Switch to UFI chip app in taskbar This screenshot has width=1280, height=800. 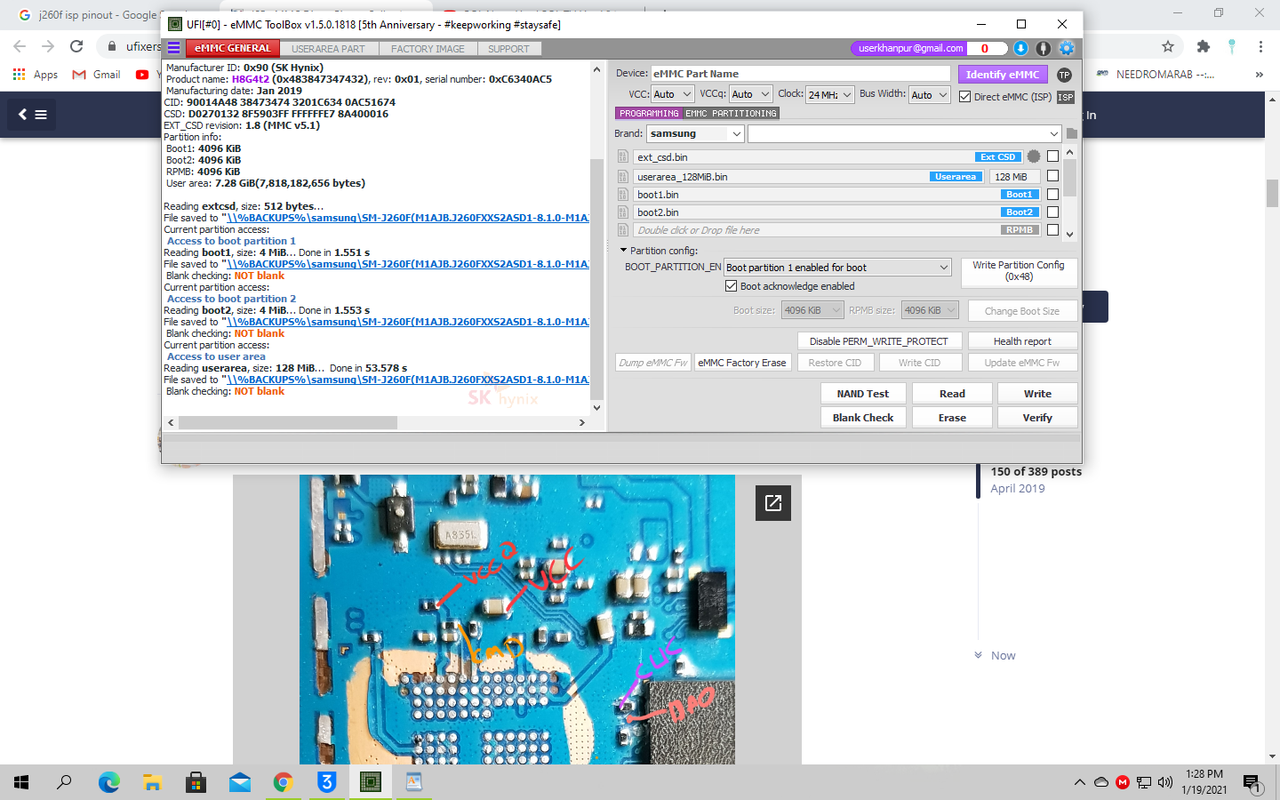pos(370,781)
